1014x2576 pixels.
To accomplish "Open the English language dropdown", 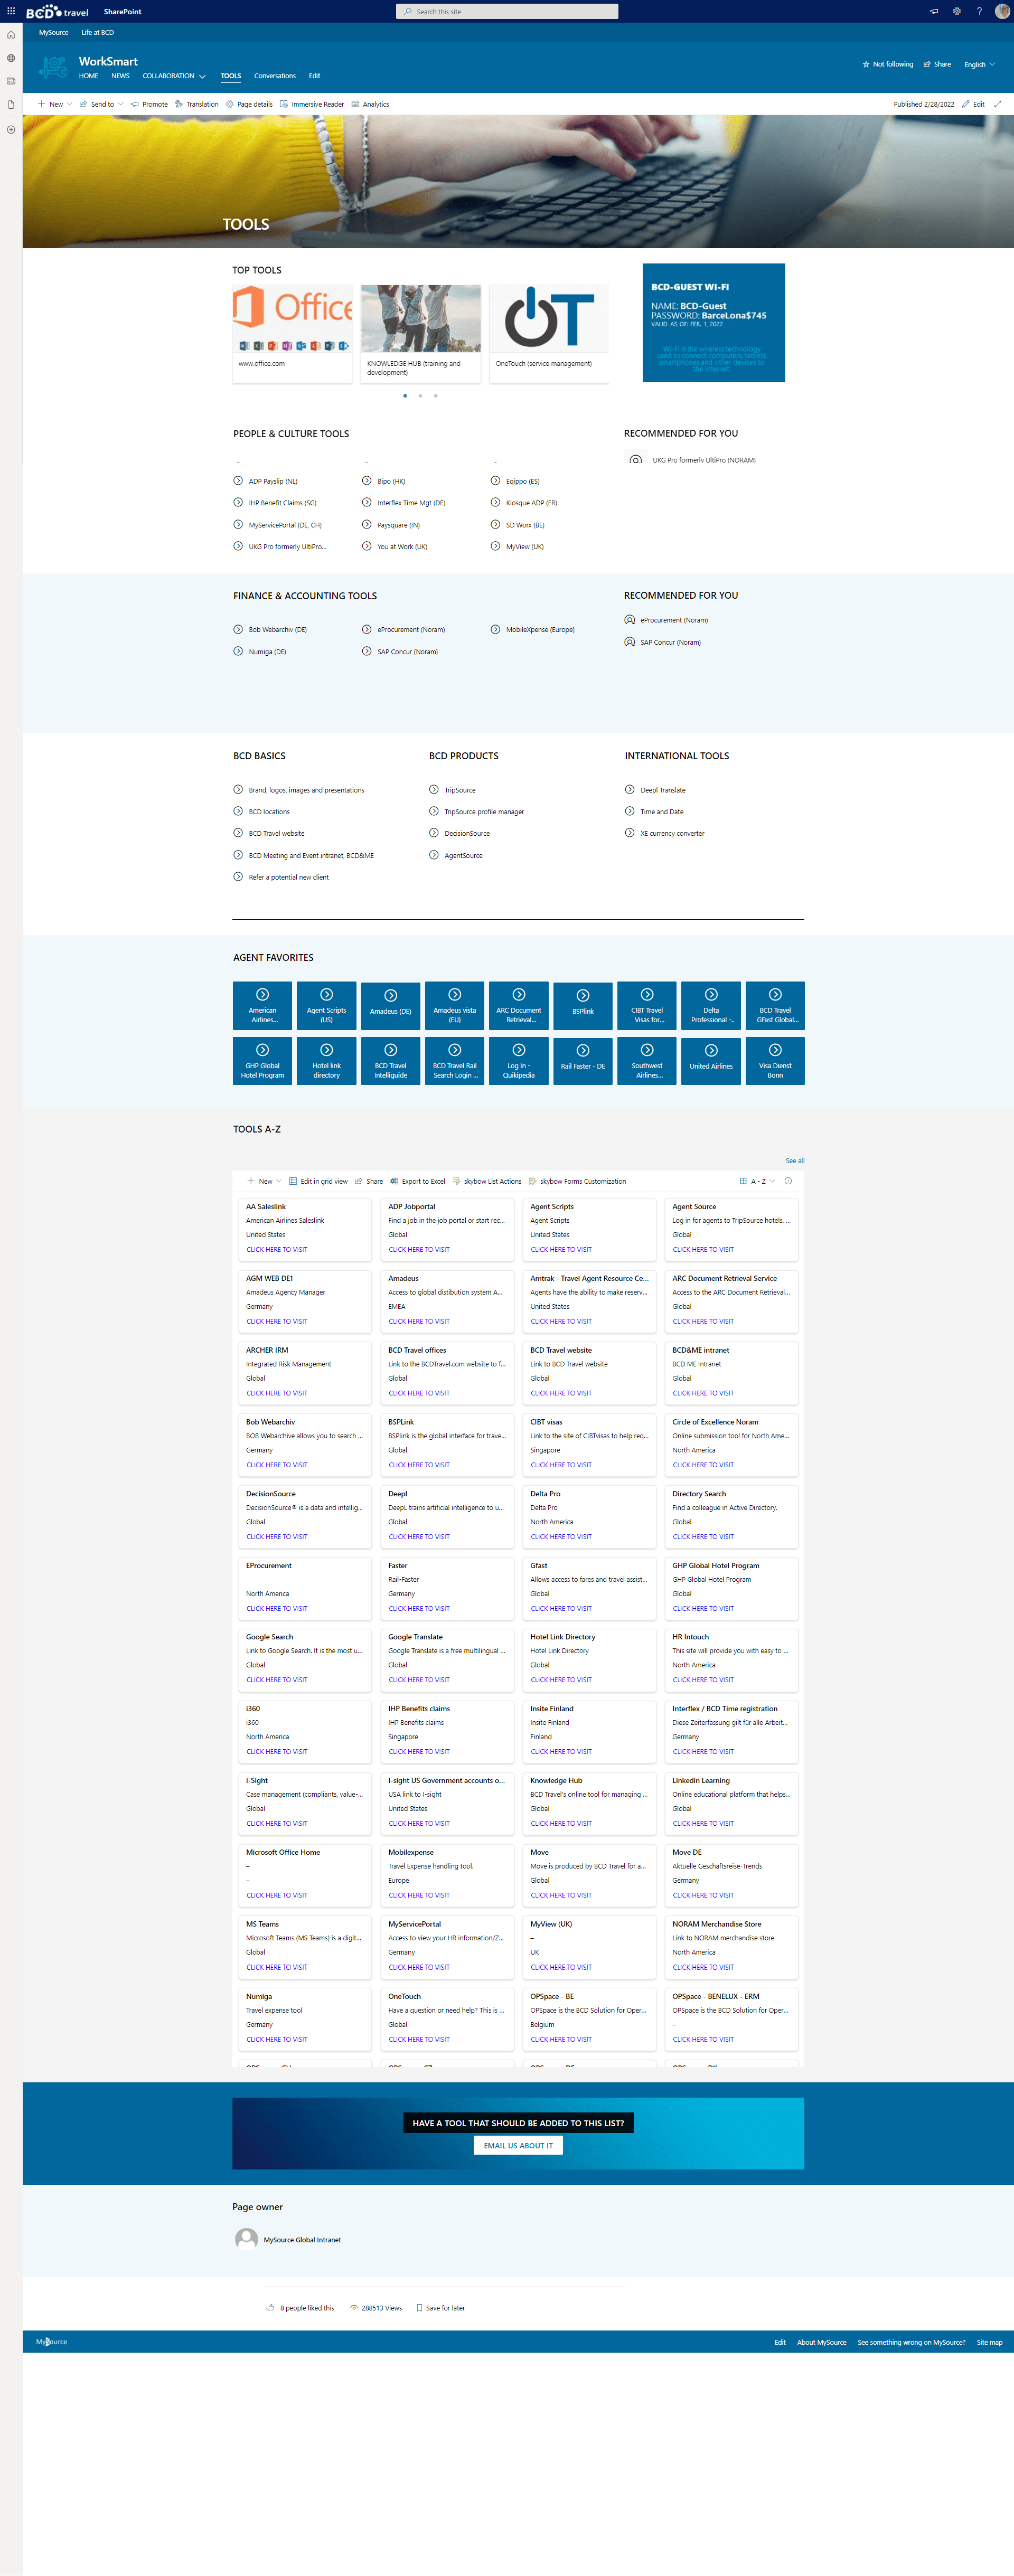I will pyautogui.click(x=979, y=64).
